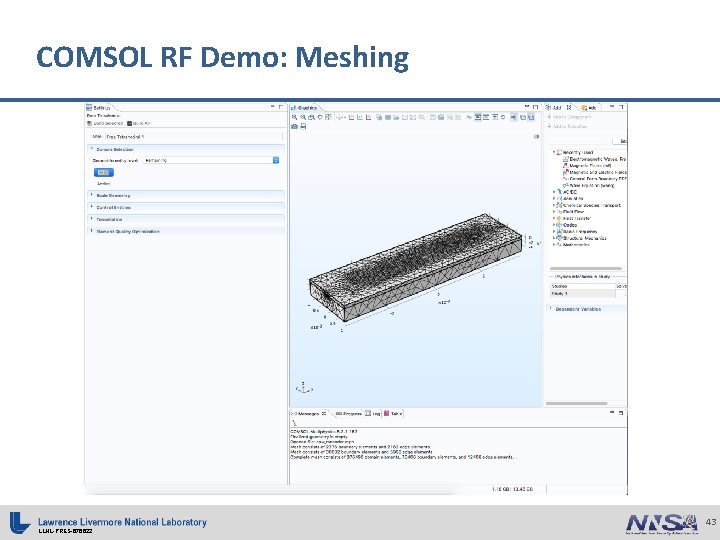Click the Add Physics panel horizontal scrollbar
Viewport: 720px width, 540px height.
tap(577, 404)
